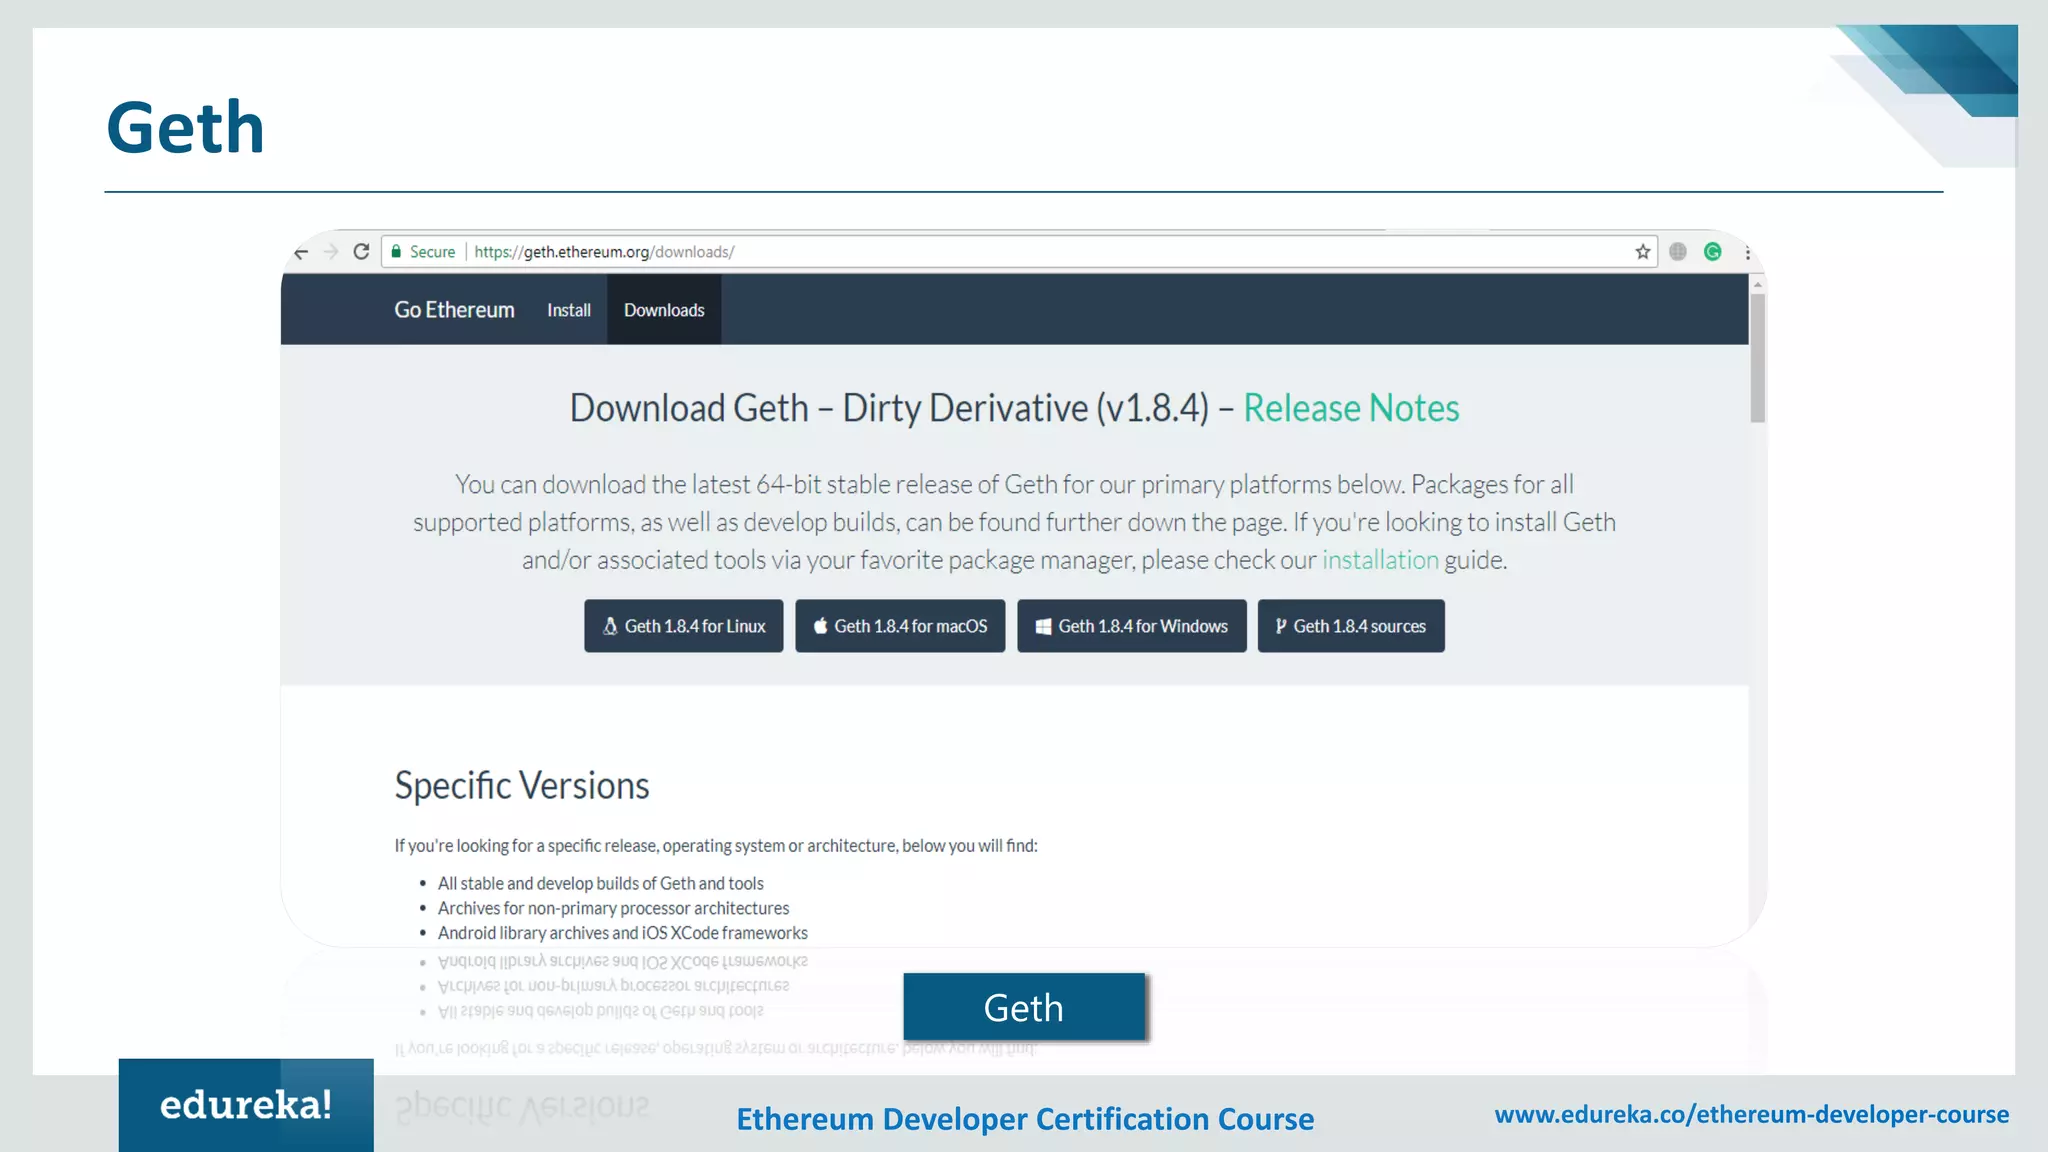This screenshot has height=1152, width=2048.
Task: Open the Downloads tab
Action: click(664, 310)
